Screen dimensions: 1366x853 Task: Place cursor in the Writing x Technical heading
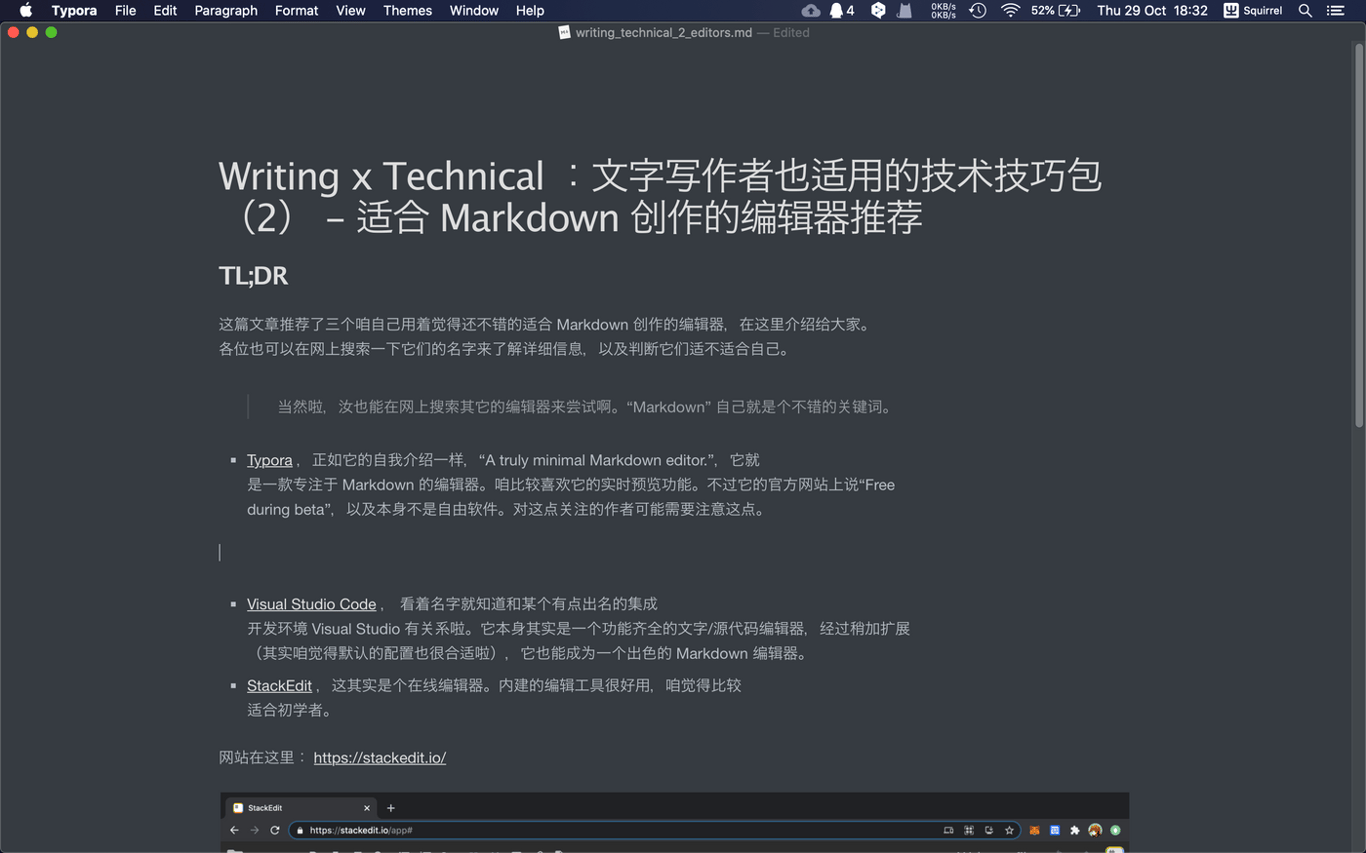click(x=660, y=196)
